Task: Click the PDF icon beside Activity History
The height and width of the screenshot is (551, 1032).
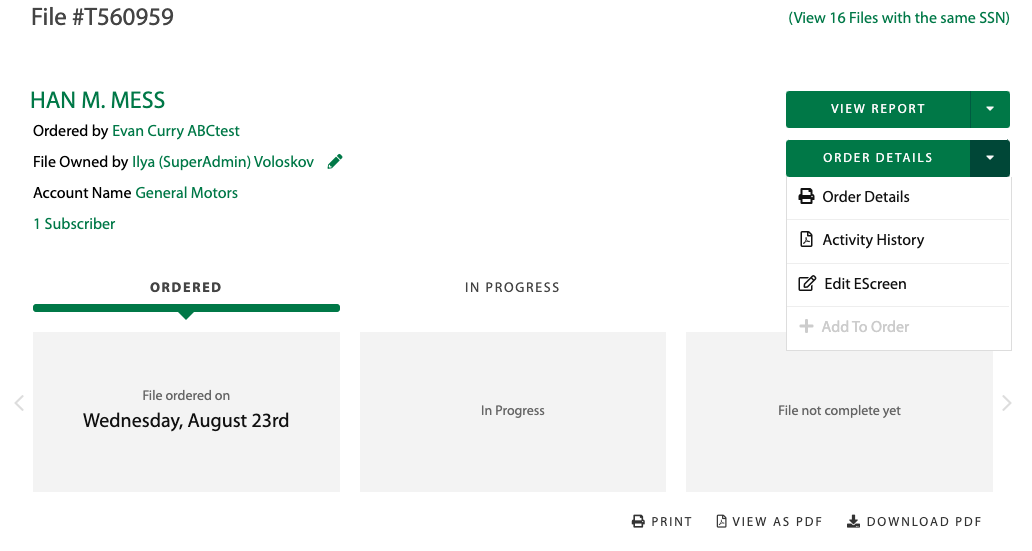Action: 806,240
